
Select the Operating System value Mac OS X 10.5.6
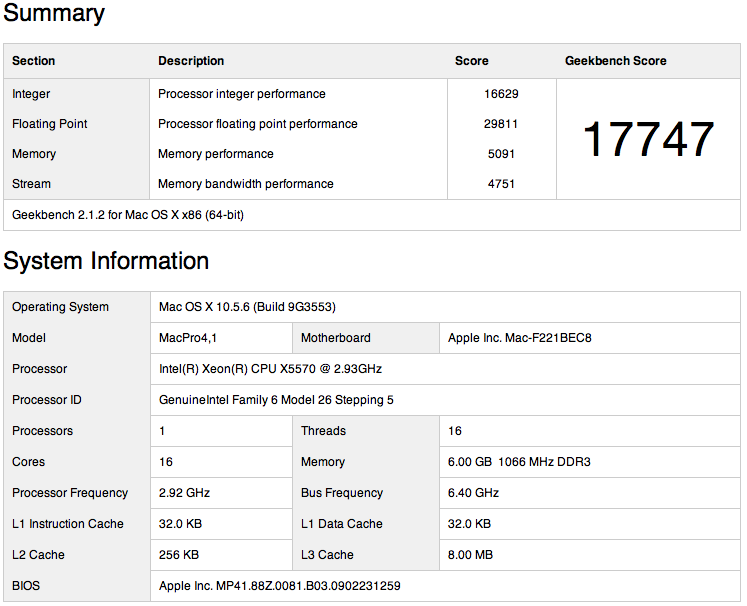(254, 307)
